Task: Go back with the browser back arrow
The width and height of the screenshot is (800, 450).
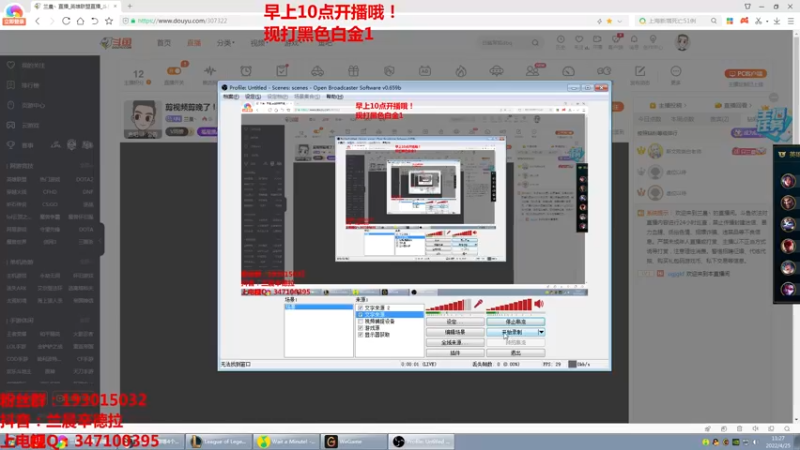Action: 38,21
